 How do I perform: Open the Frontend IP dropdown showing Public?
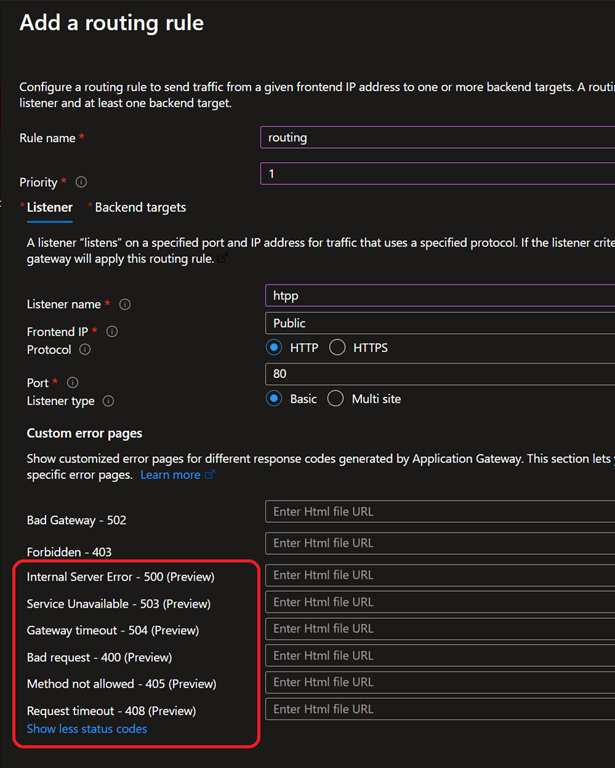[440, 323]
